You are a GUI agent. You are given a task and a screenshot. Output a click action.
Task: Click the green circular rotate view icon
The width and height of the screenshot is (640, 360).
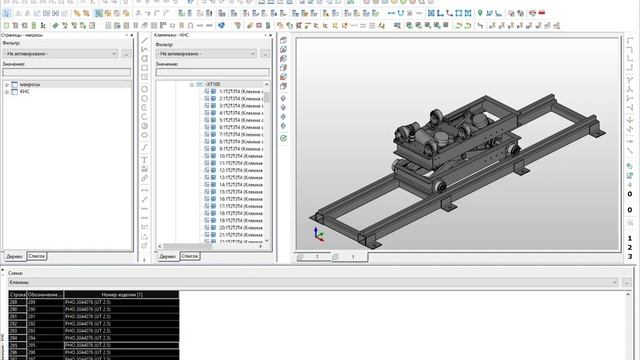[x=283, y=138]
